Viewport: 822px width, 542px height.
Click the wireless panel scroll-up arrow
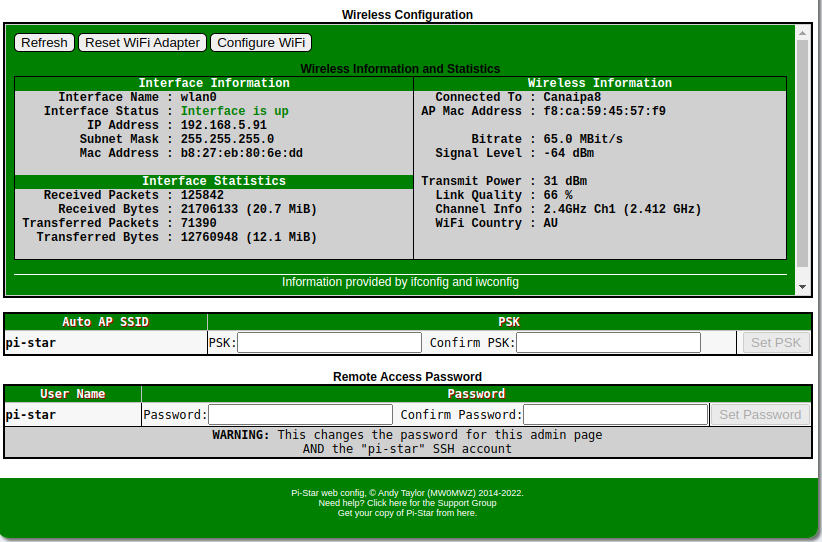802,33
